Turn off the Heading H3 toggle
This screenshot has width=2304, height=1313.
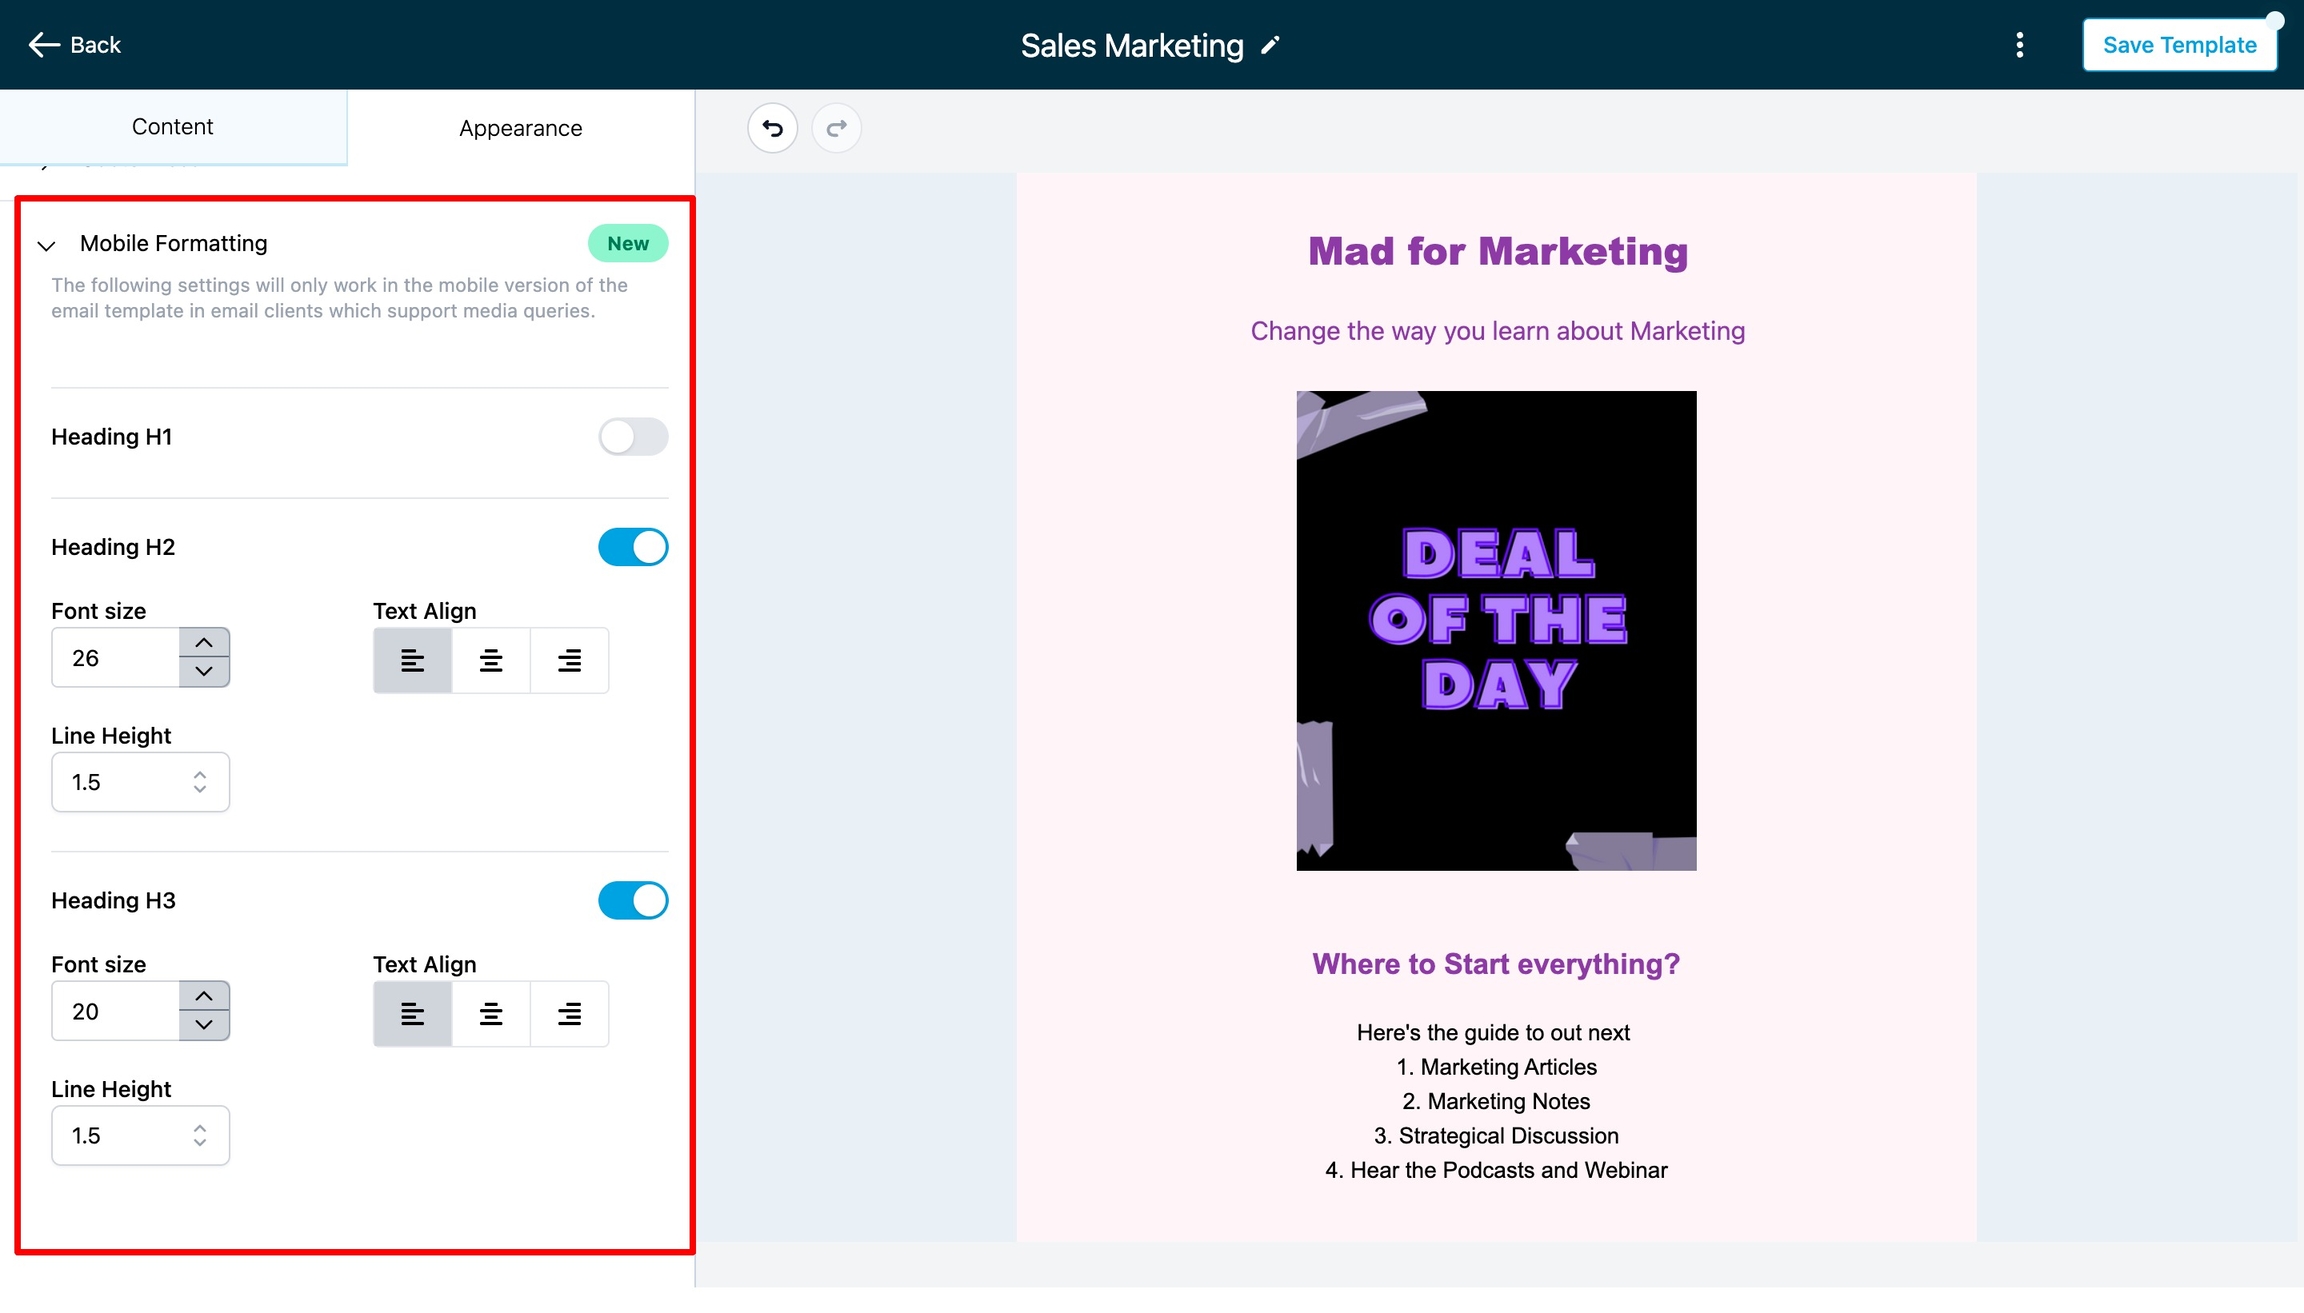(x=633, y=901)
